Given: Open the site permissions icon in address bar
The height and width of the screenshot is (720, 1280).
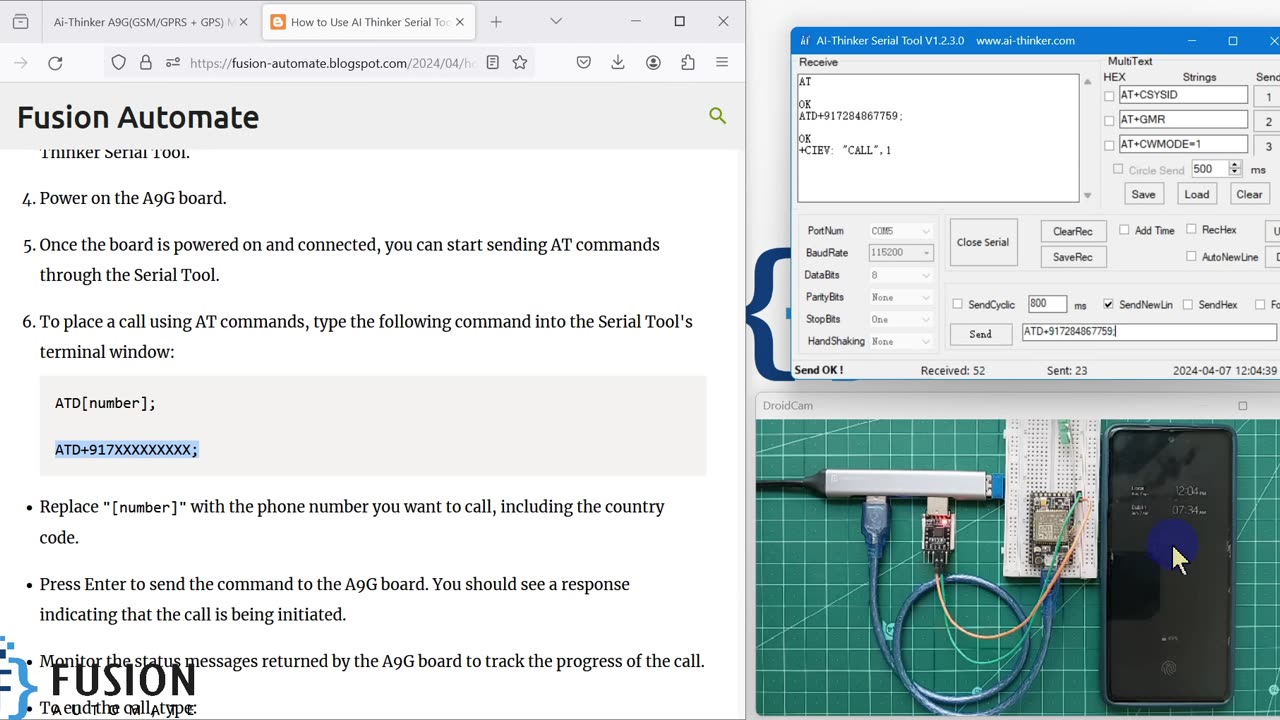Looking at the screenshot, I should [172, 63].
